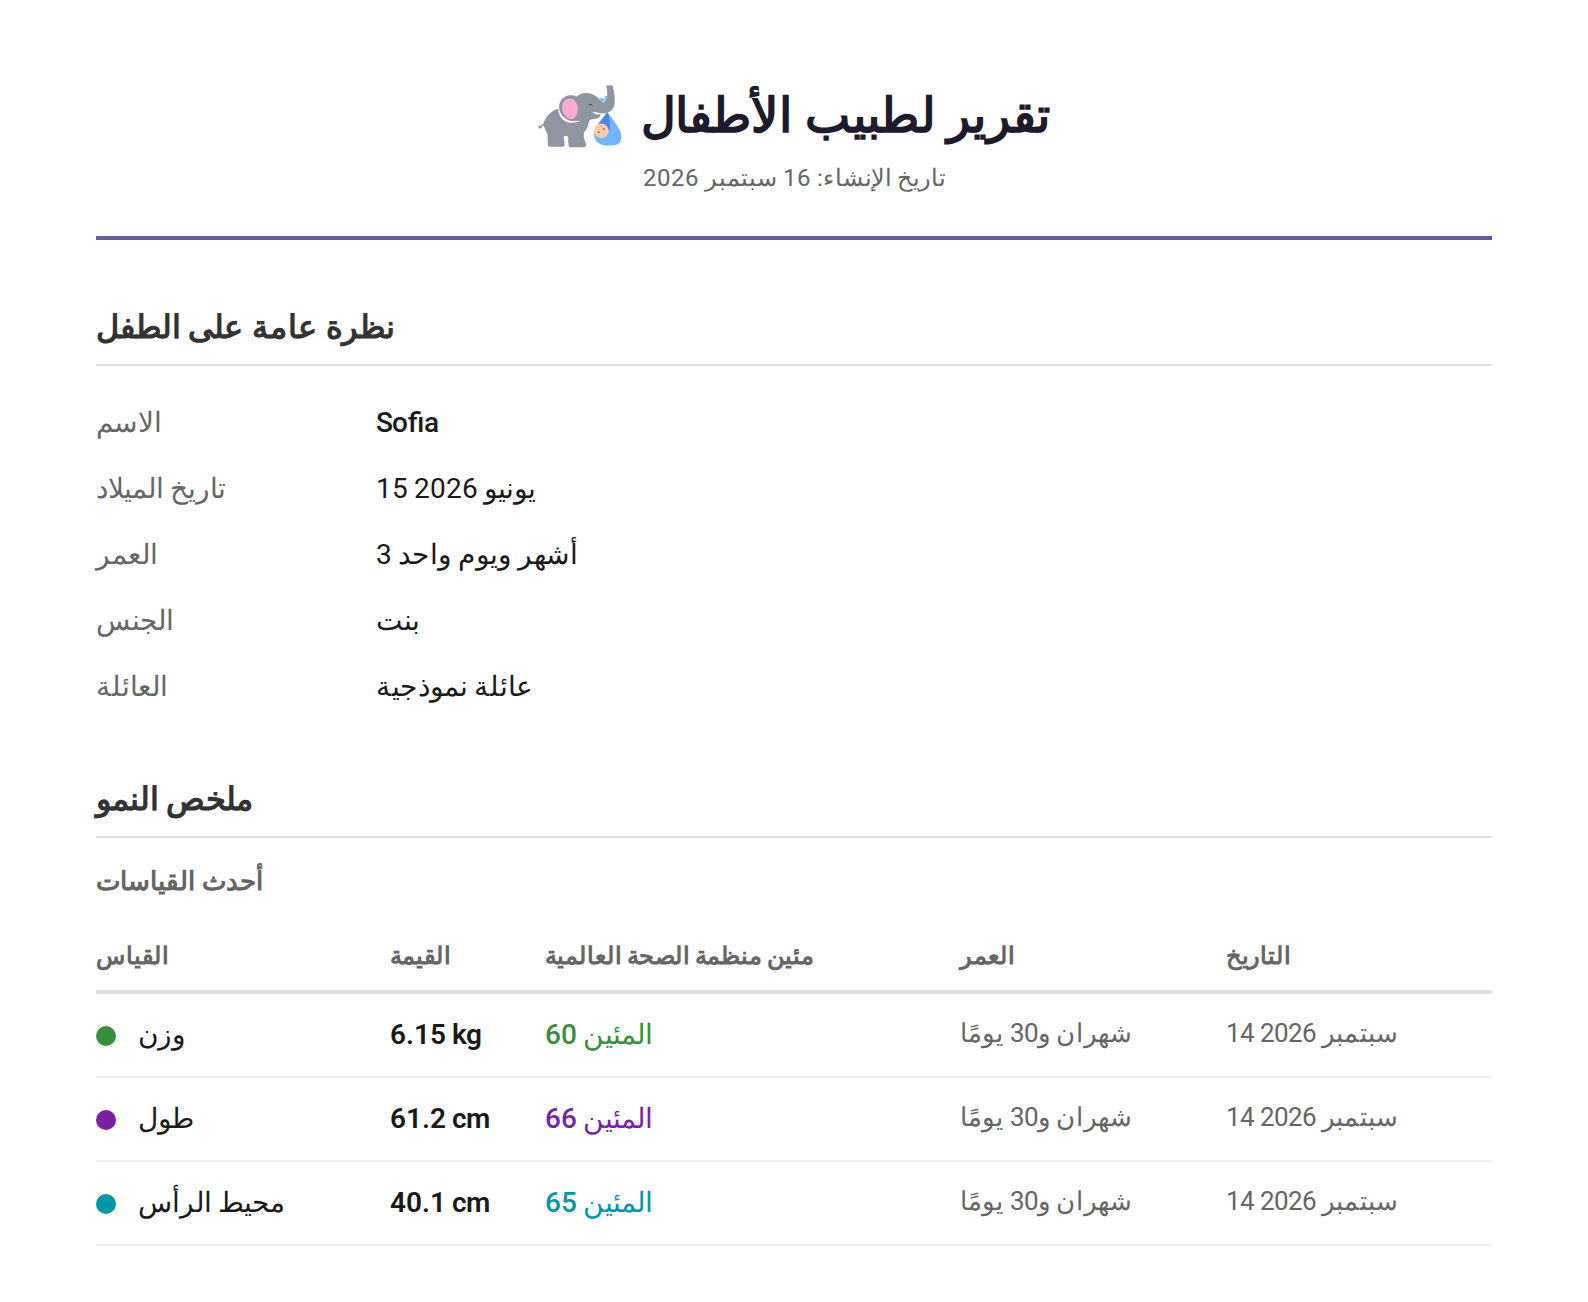This screenshot has height=1302, width=1588.
Task: Click the green dot next to وزن
Action: 106,1035
